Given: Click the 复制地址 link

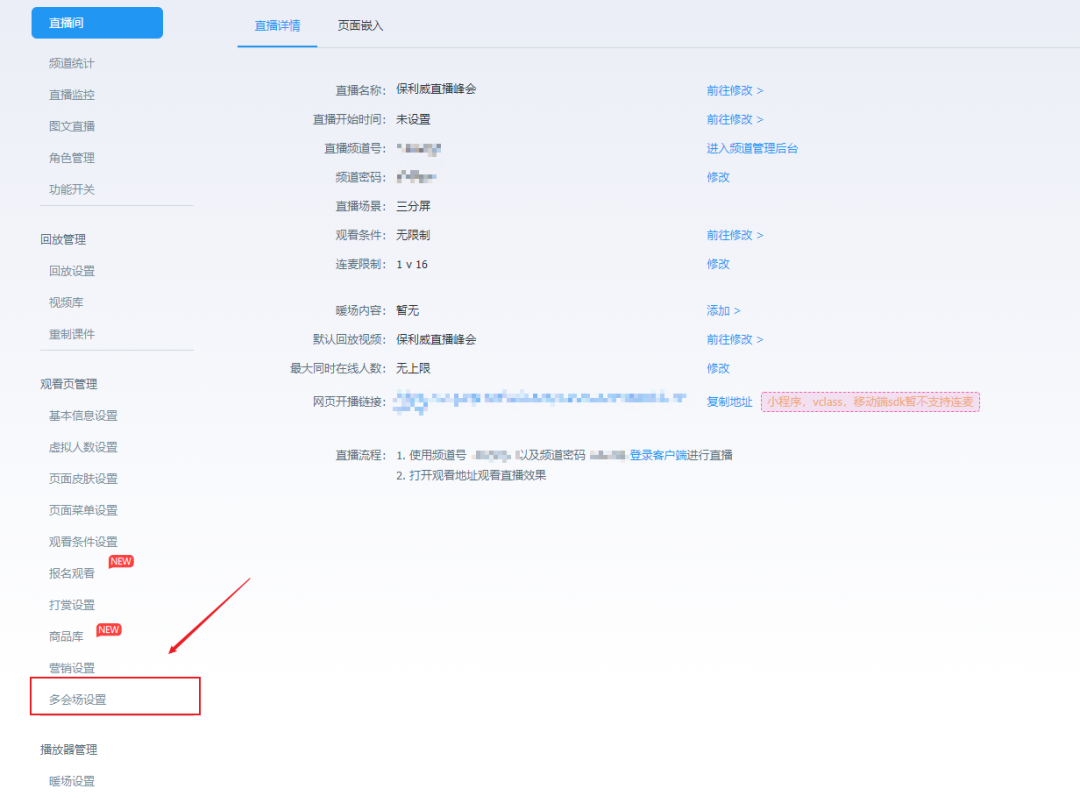Looking at the screenshot, I should [x=729, y=402].
